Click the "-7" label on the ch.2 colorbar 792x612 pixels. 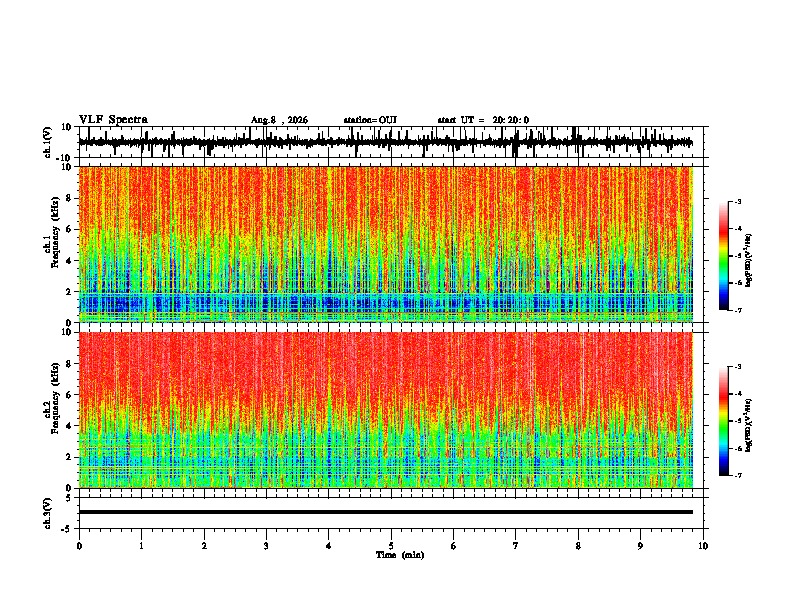[x=738, y=475]
